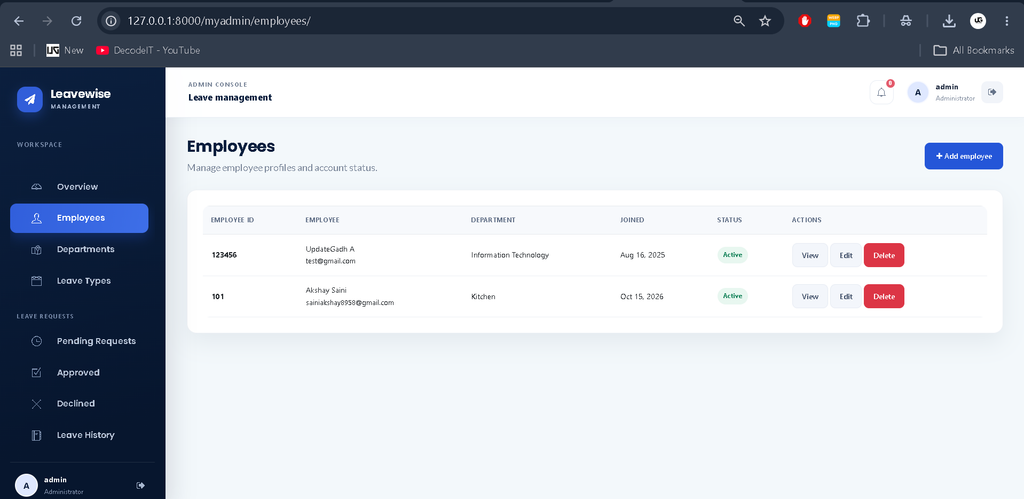This screenshot has width=1024, height=499.
Task: Open Approved leave requests
Action: point(79,372)
